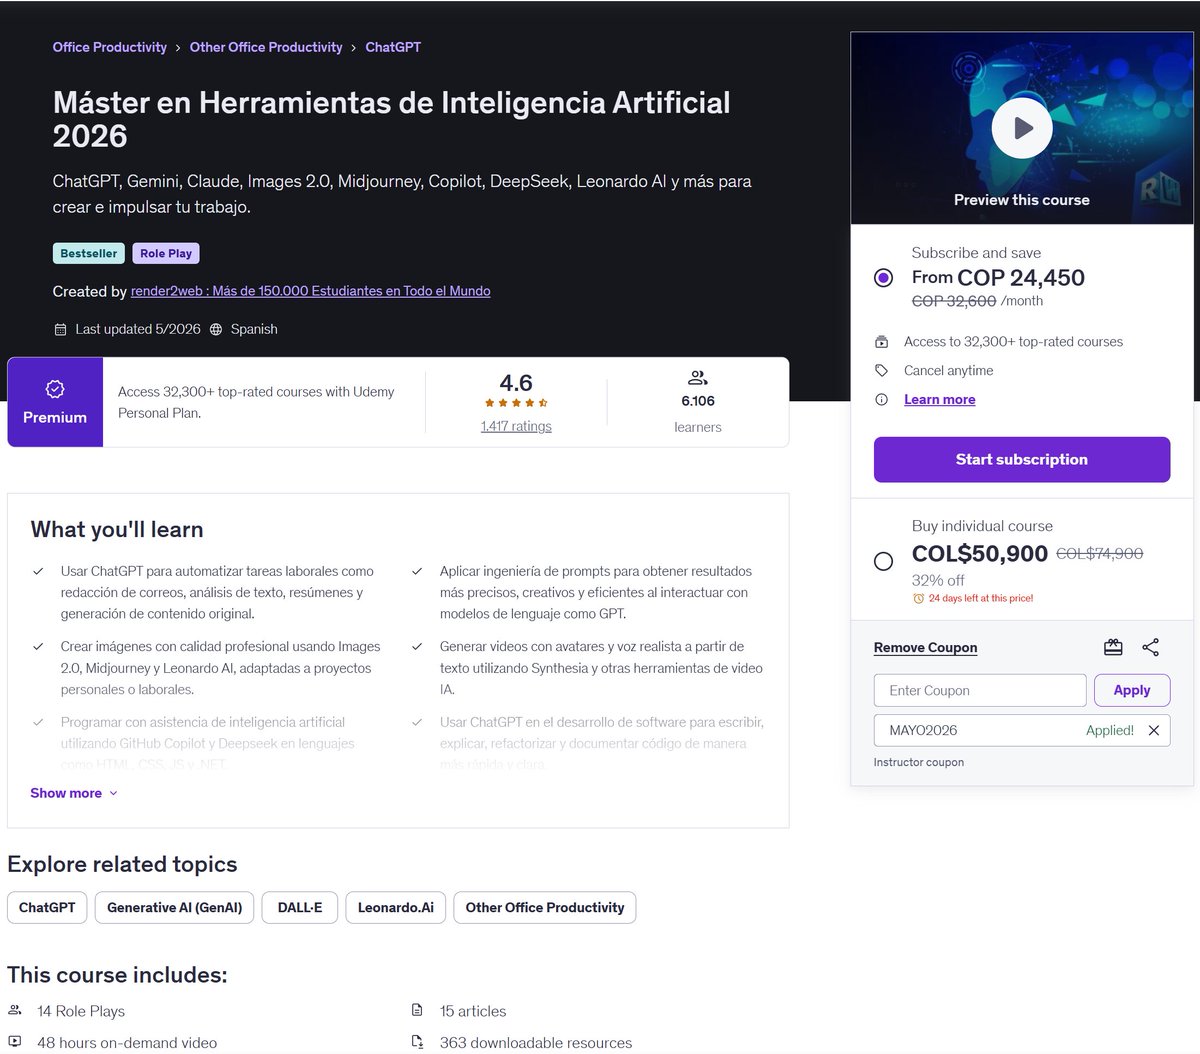Click the tag icon beside Cancel anytime
1200x1054 pixels.
coord(881,370)
